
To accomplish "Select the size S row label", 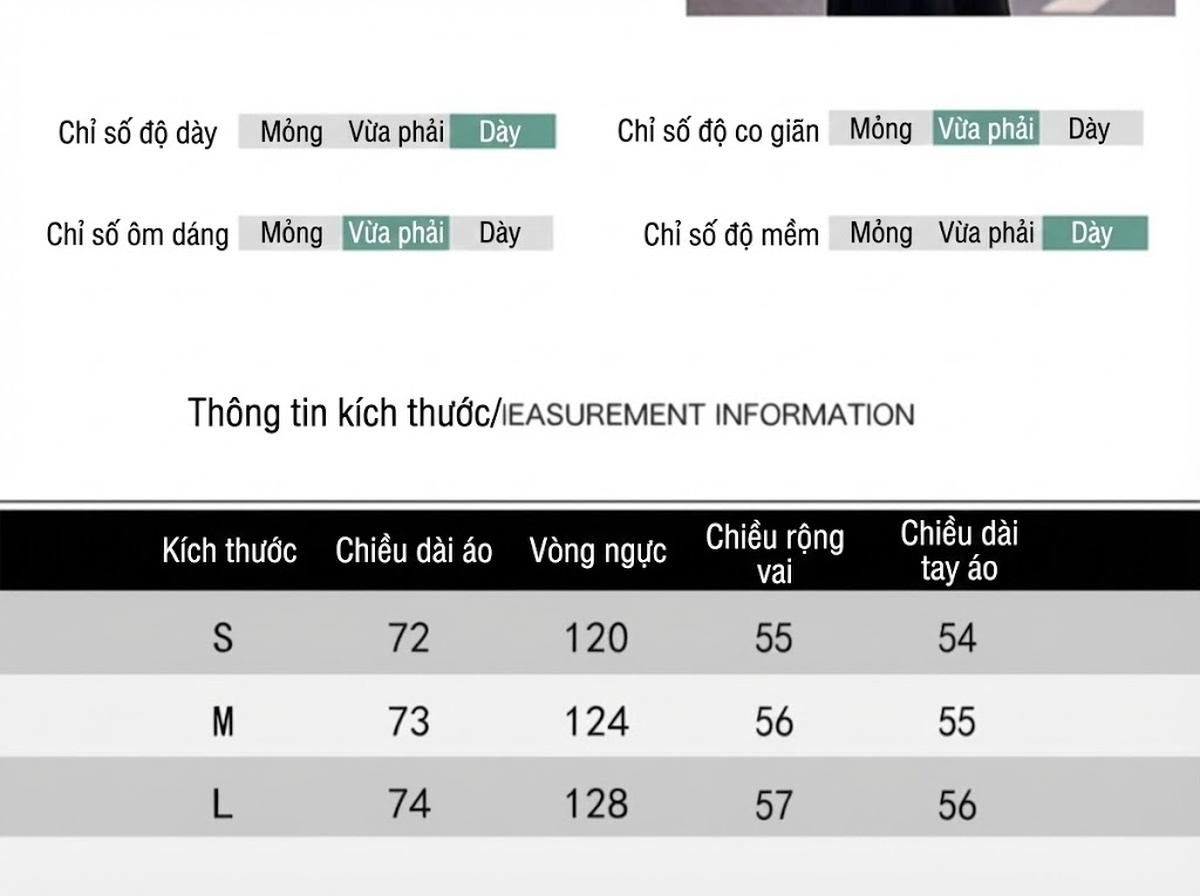I will pyautogui.click(x=223, y=637).
